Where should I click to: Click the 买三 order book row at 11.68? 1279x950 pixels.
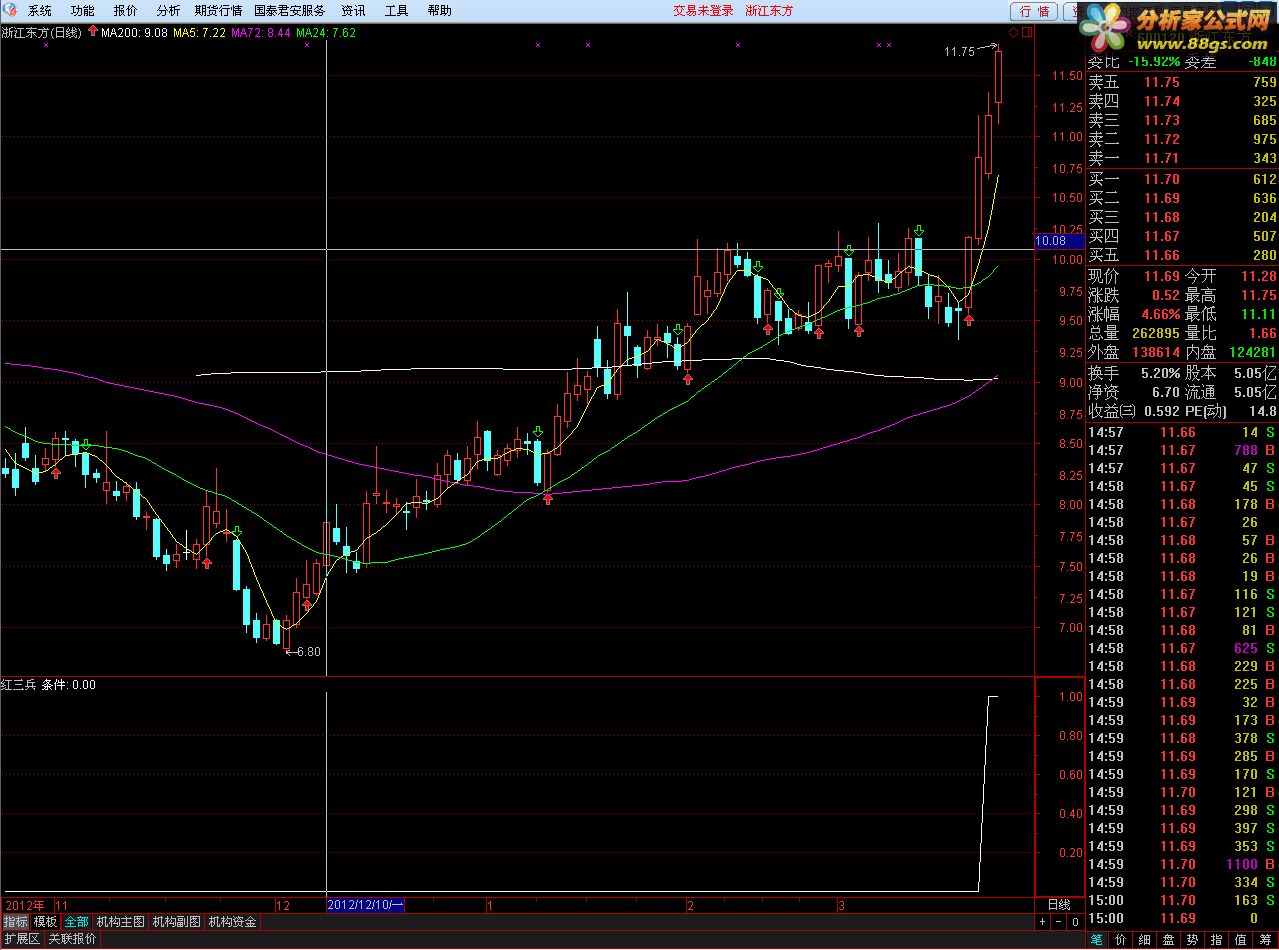tap(1182, 217)
